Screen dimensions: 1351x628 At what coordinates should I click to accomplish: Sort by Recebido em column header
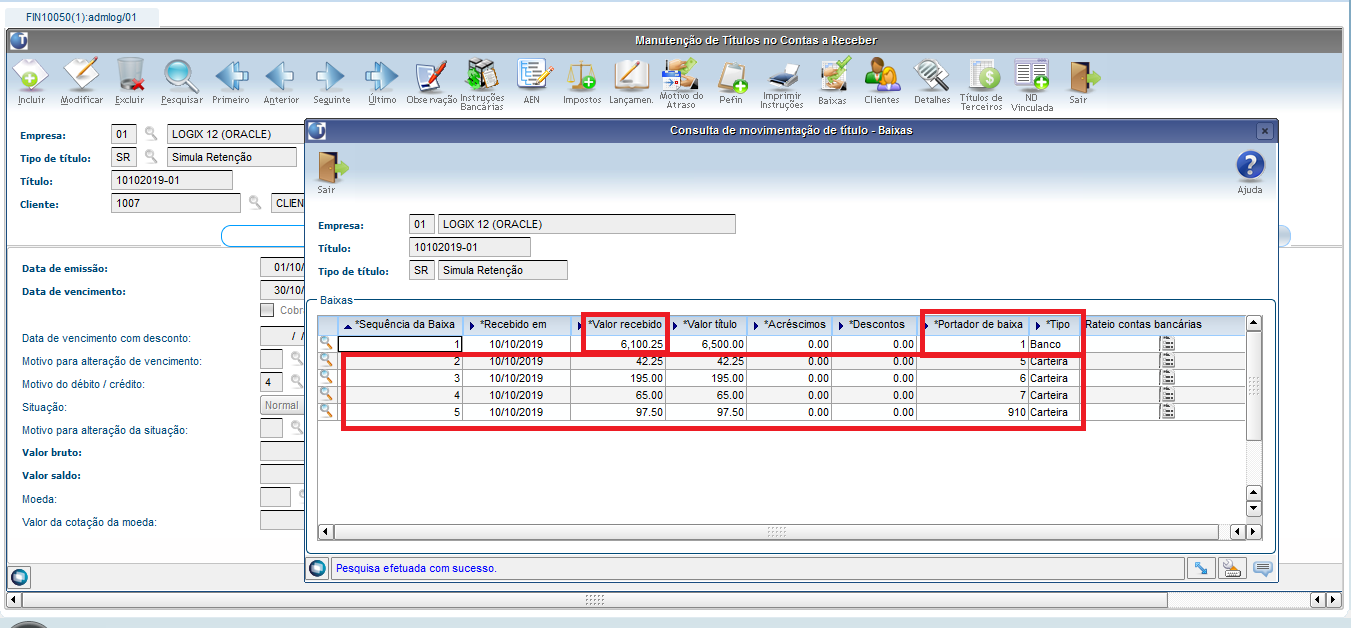pos(516,325)
